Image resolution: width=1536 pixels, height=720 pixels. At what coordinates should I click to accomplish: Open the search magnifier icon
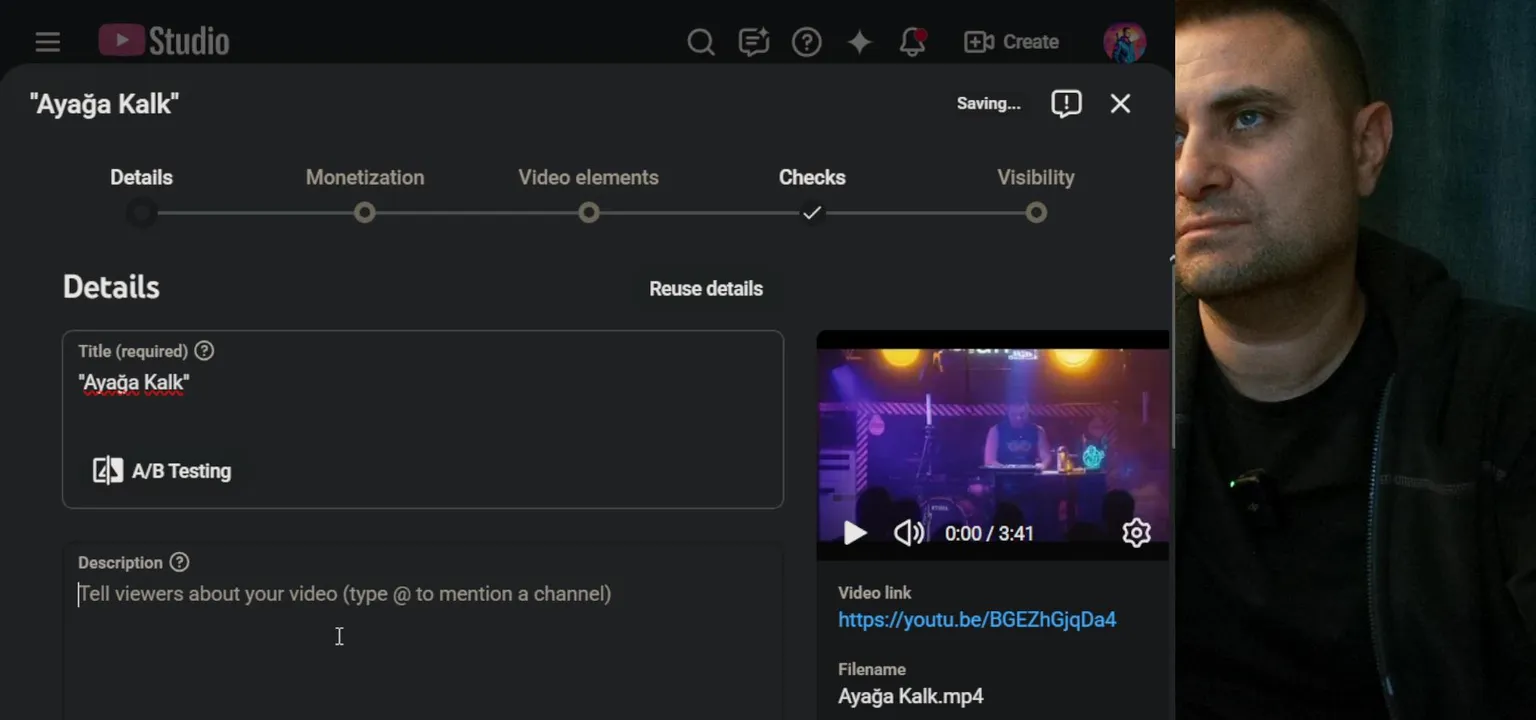point(701,42)
